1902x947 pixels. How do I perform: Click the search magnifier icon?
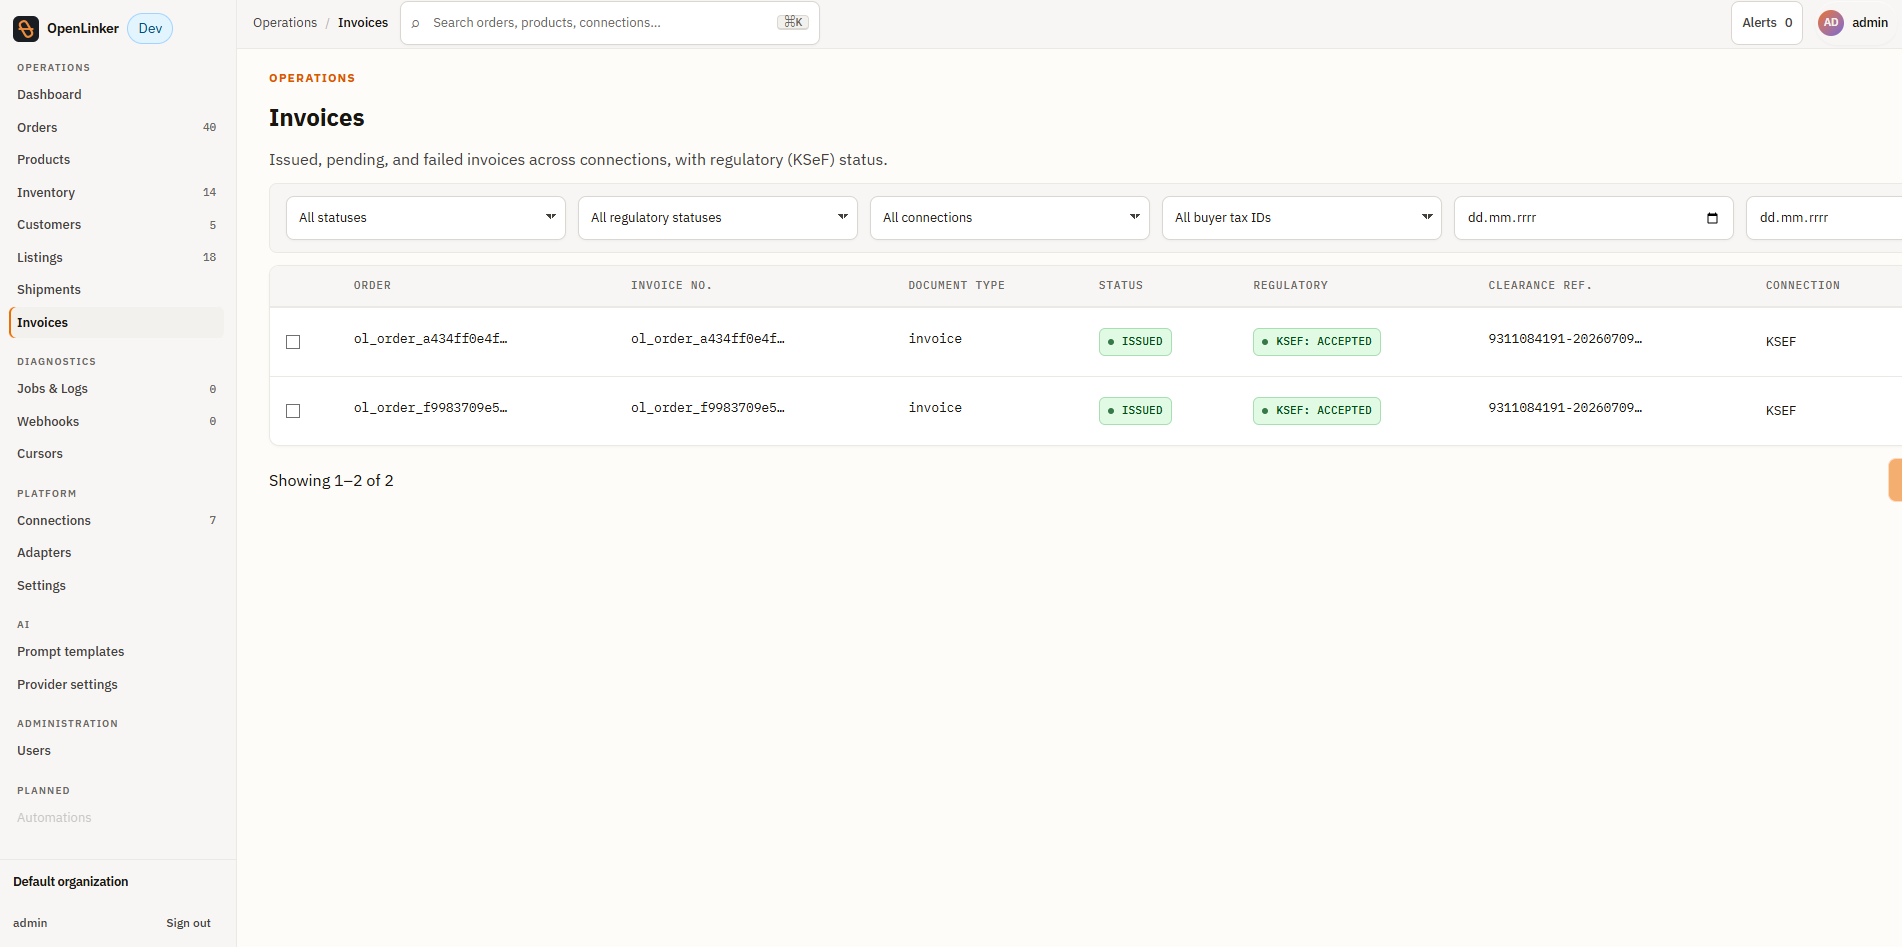(416, 23)
